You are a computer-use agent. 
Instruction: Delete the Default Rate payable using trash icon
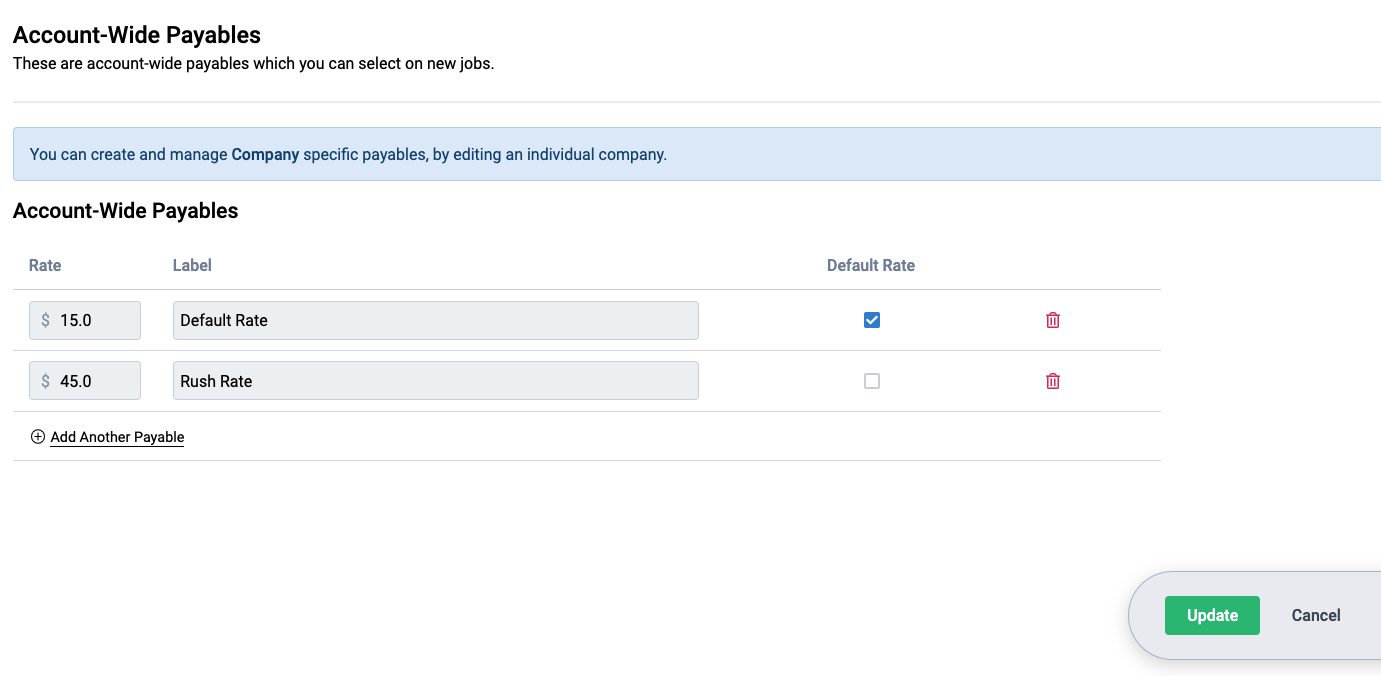coord(1052,319)
